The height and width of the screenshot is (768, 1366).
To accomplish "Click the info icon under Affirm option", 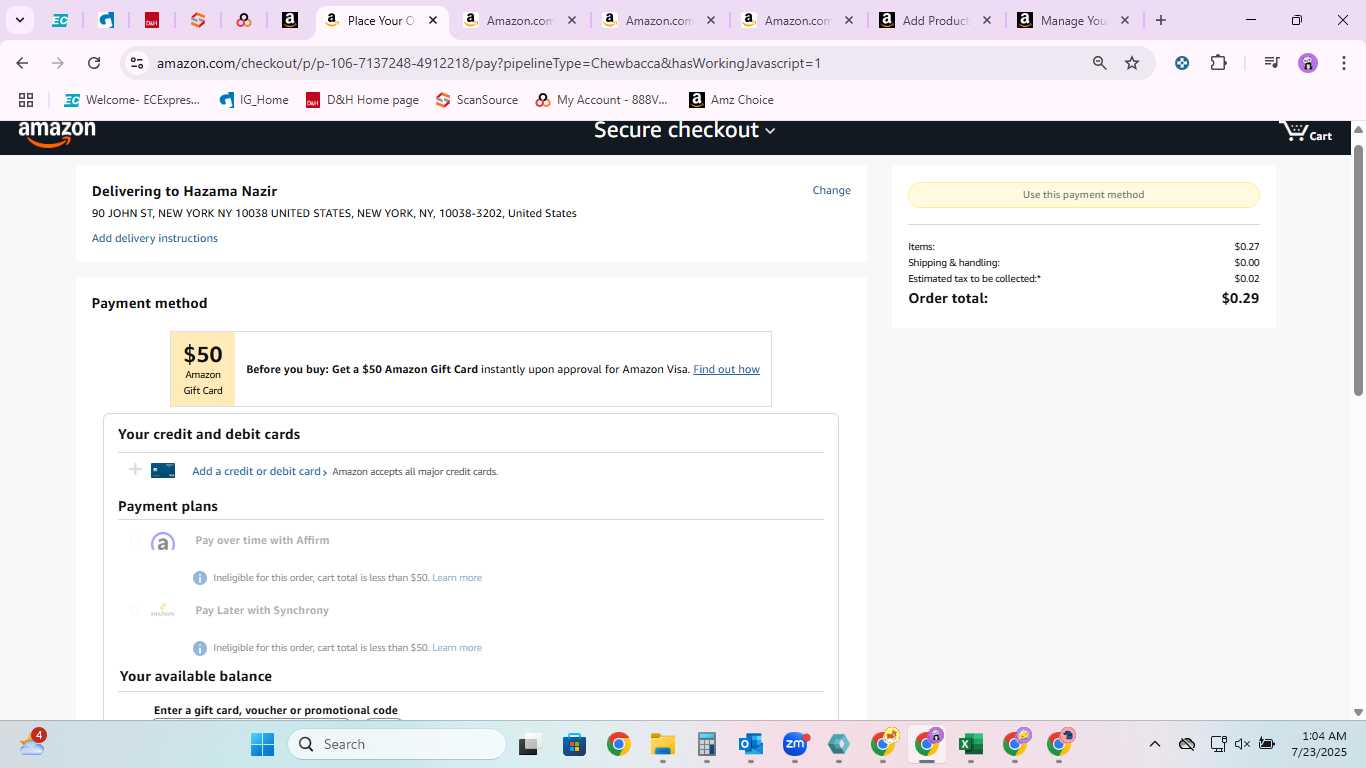I will click(200, 578).
